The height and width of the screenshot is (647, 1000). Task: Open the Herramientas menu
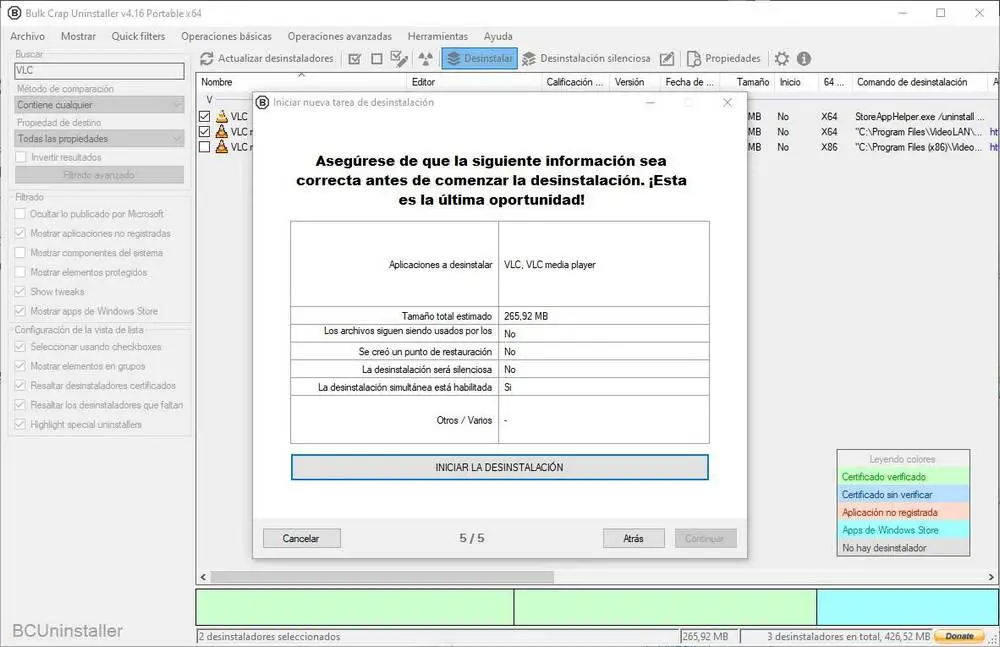[x=438, y=36]
